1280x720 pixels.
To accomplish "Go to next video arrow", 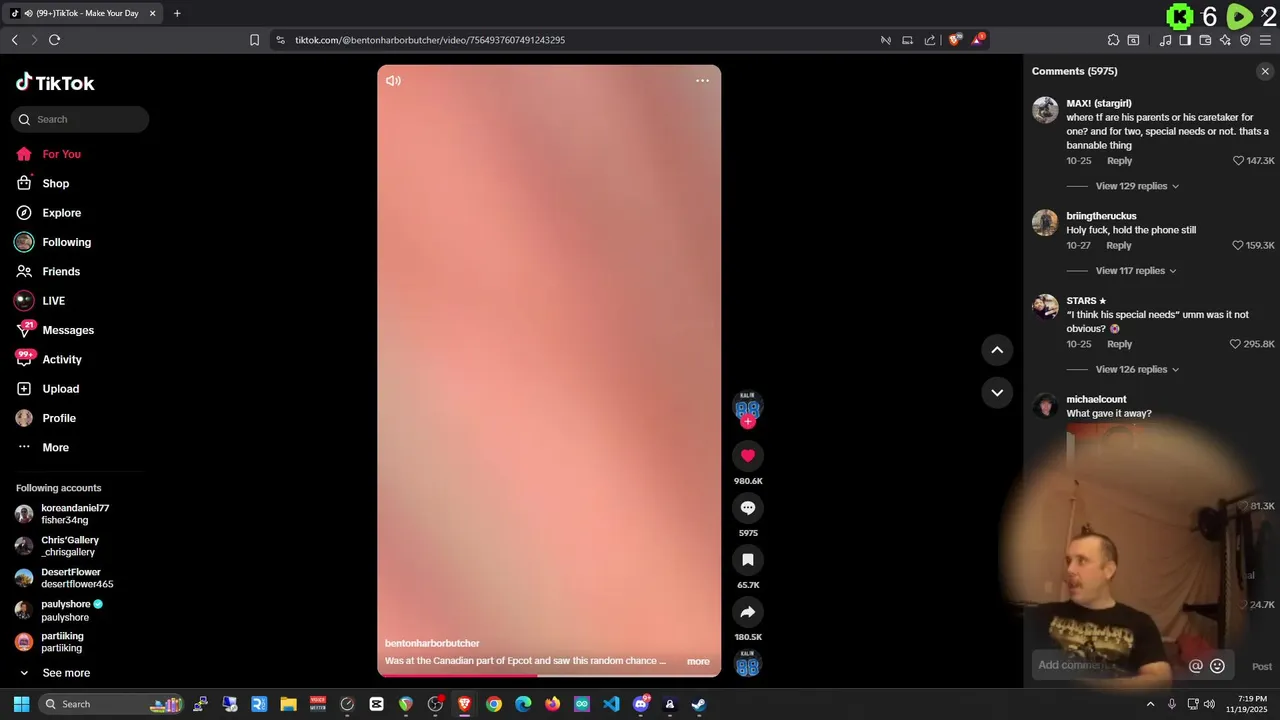I will point(997,392).
